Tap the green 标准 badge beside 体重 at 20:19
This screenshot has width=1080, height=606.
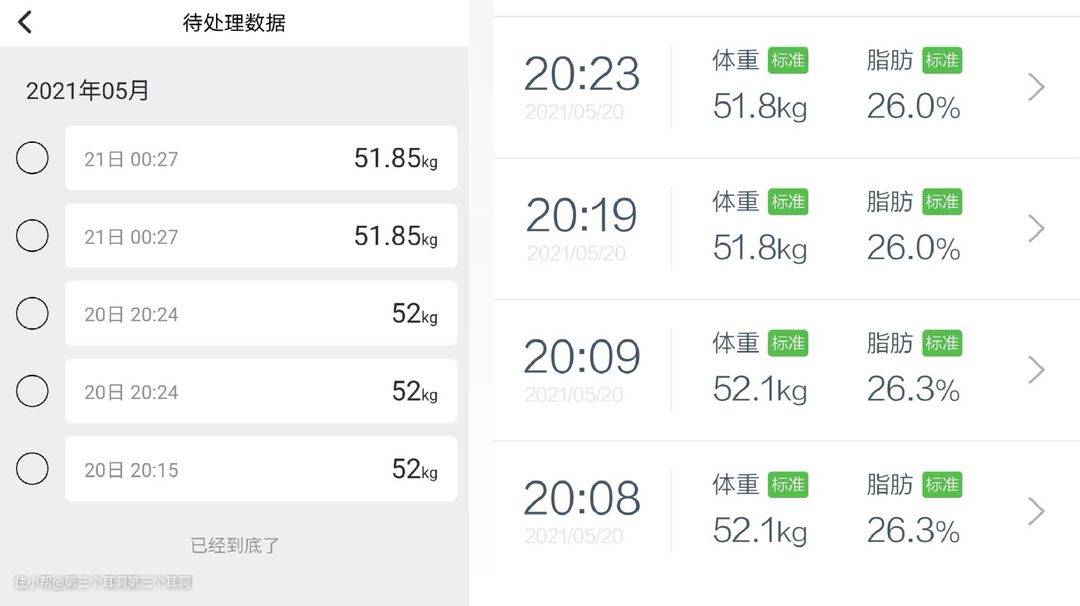788,202
